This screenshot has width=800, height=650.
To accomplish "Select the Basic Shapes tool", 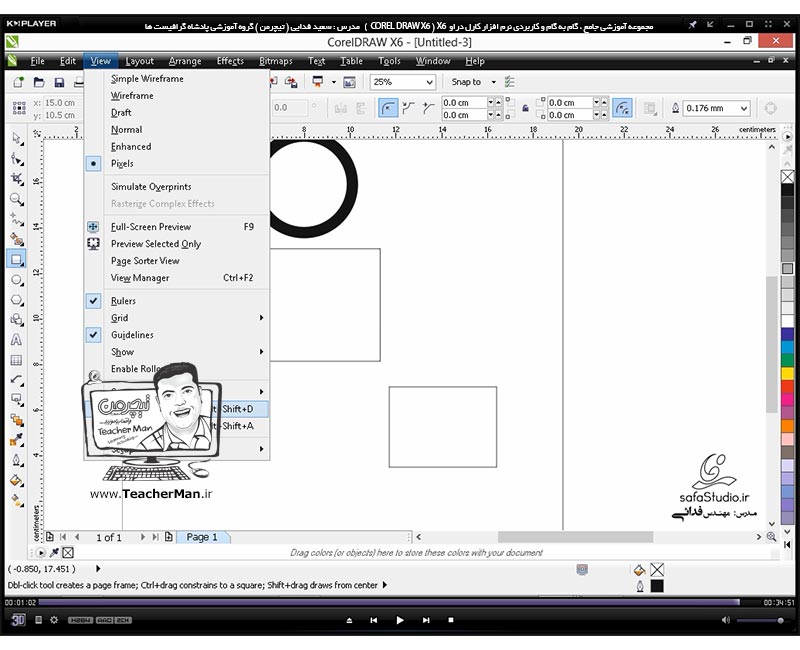I will point(17,320).
